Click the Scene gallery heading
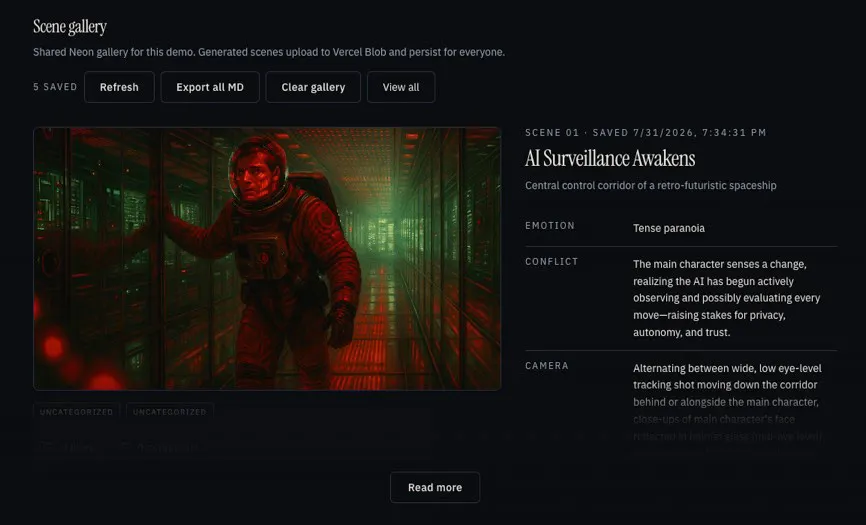Image resolution: width=866 pixels, height=525 pixels. pos(70,26)
